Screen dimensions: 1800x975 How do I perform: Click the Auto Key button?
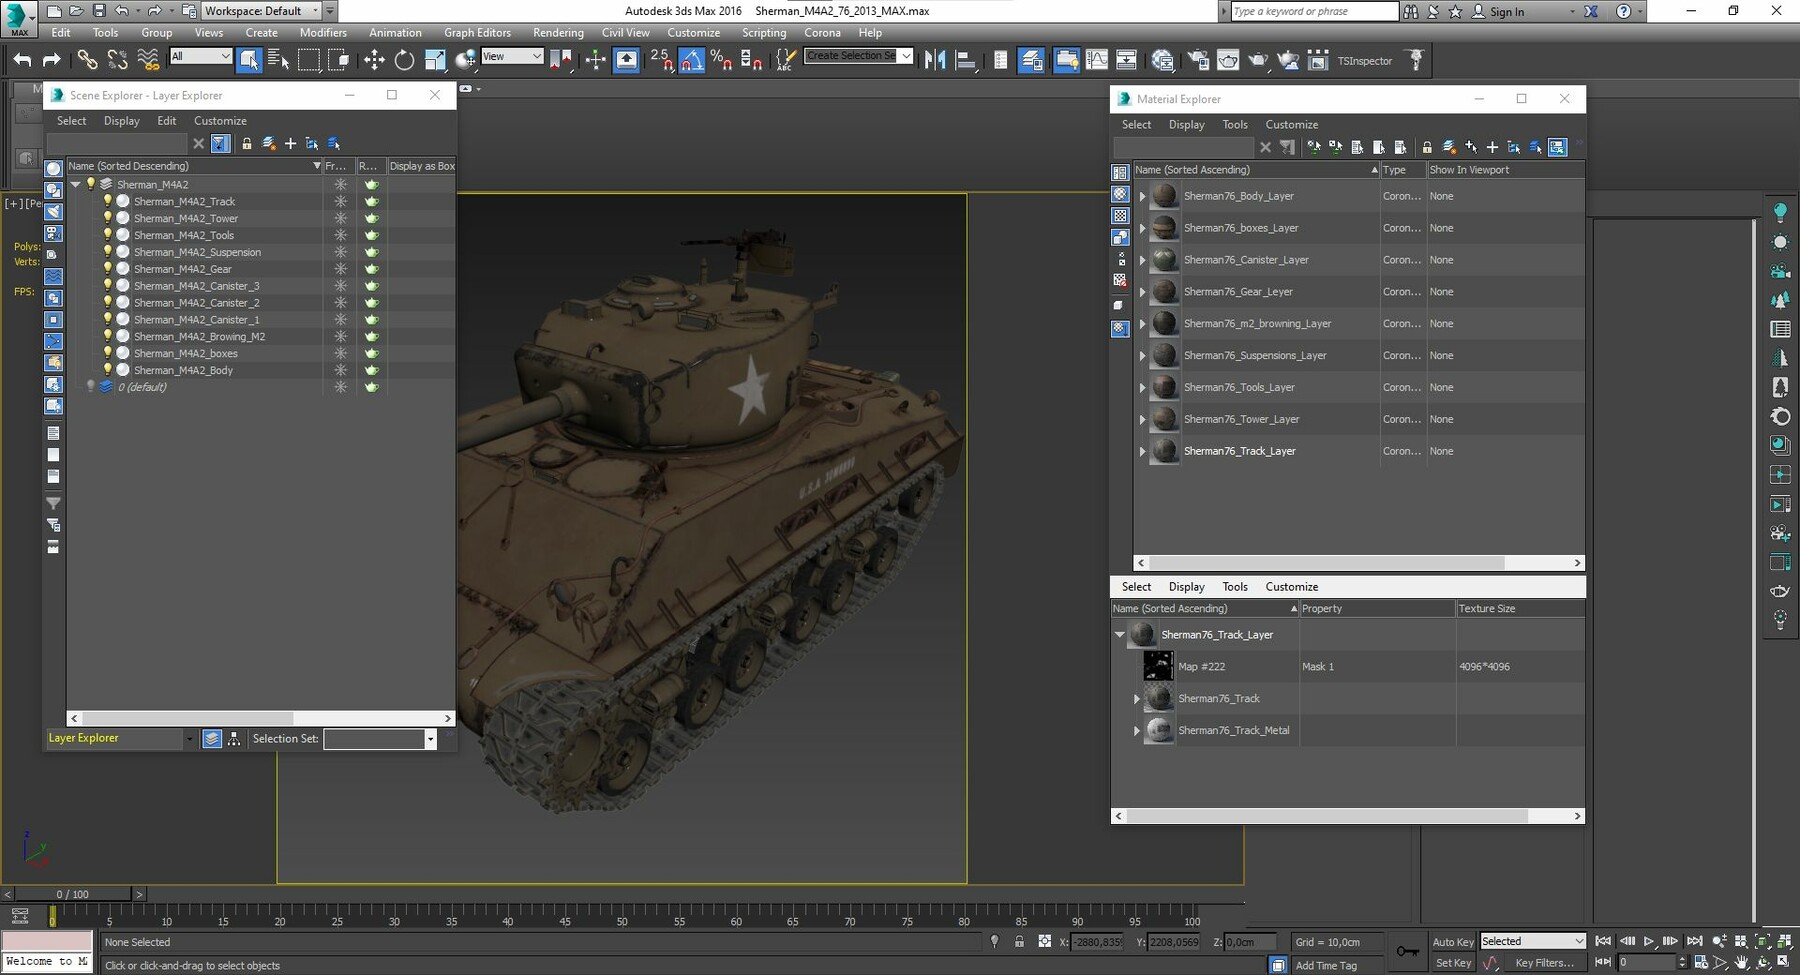[1453, 941]
